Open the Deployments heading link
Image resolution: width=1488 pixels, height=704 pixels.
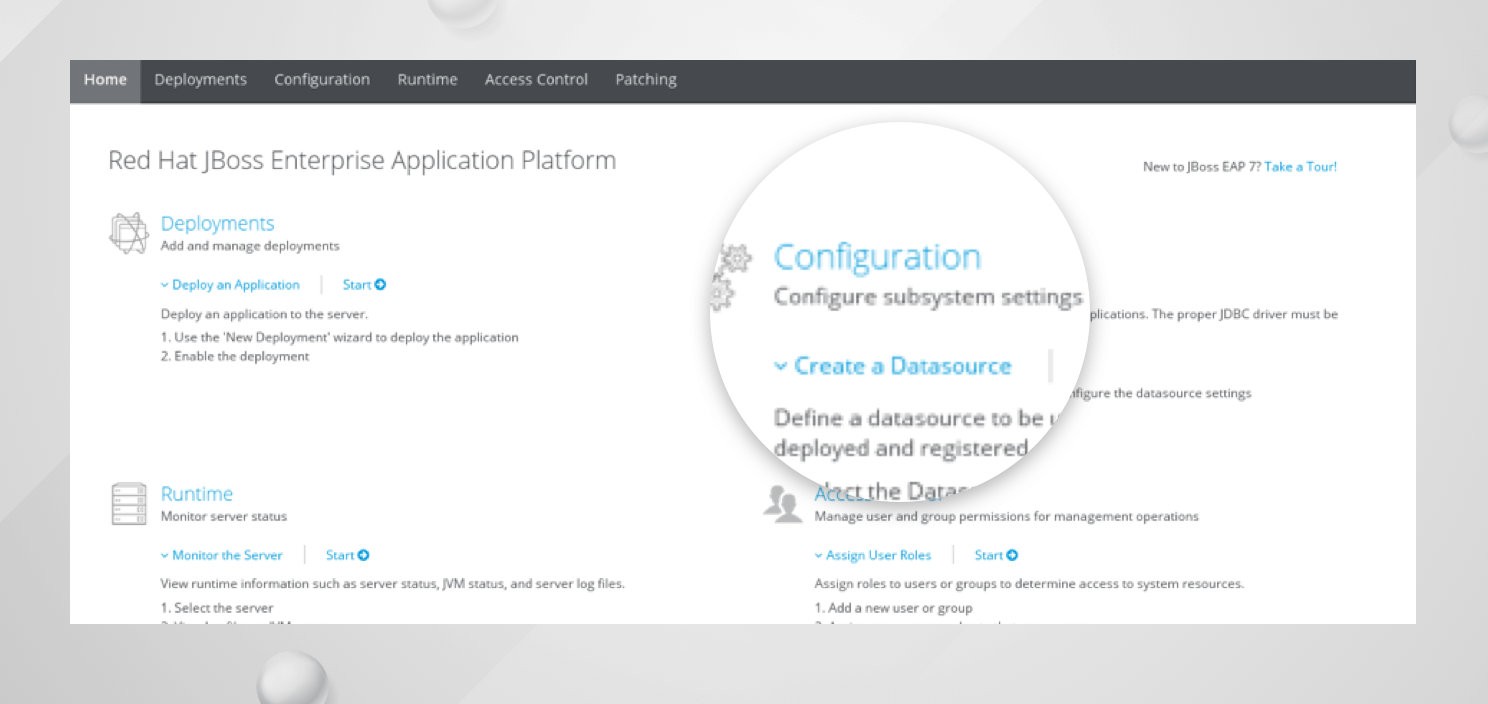(217, 223)
